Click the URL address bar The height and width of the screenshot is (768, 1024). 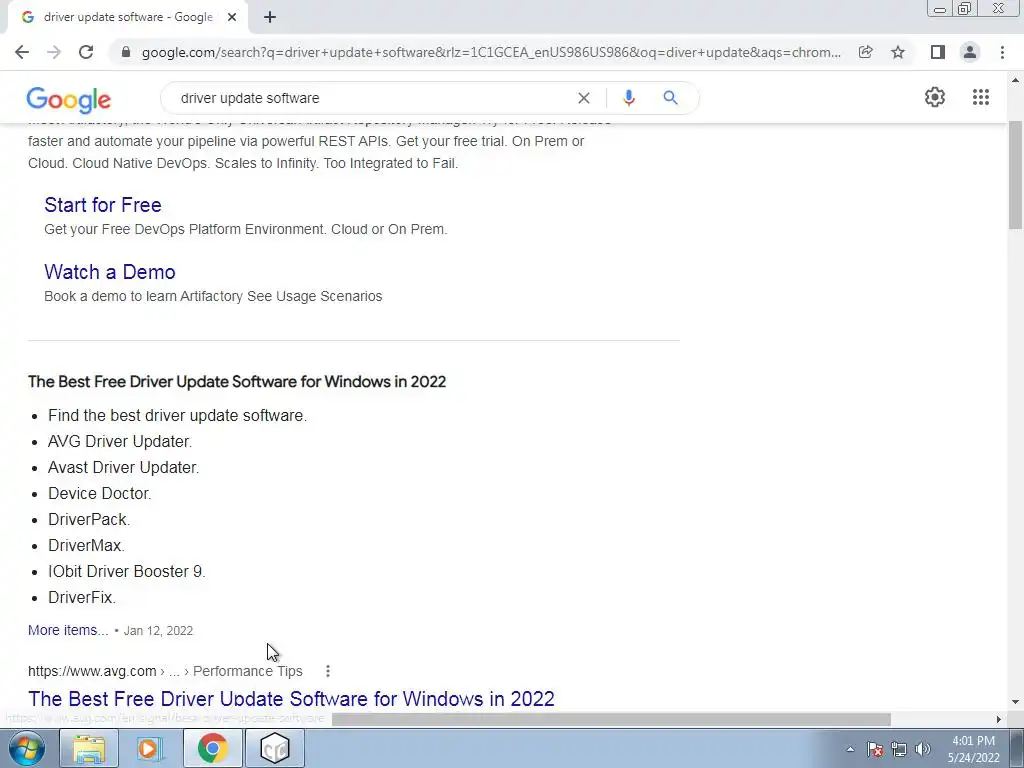point(491,52)
